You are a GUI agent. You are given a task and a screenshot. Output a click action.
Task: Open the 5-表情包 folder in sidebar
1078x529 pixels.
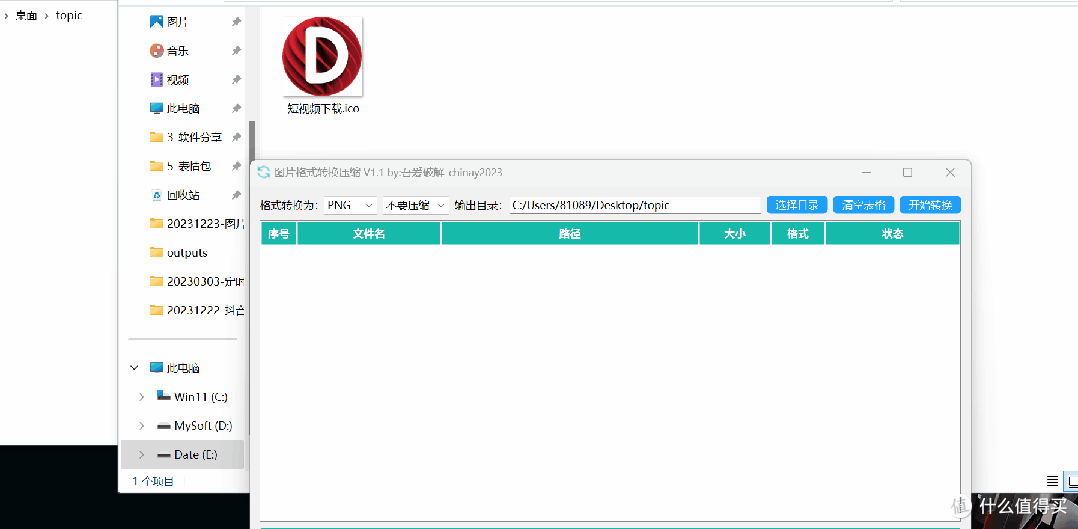[180, 166]
